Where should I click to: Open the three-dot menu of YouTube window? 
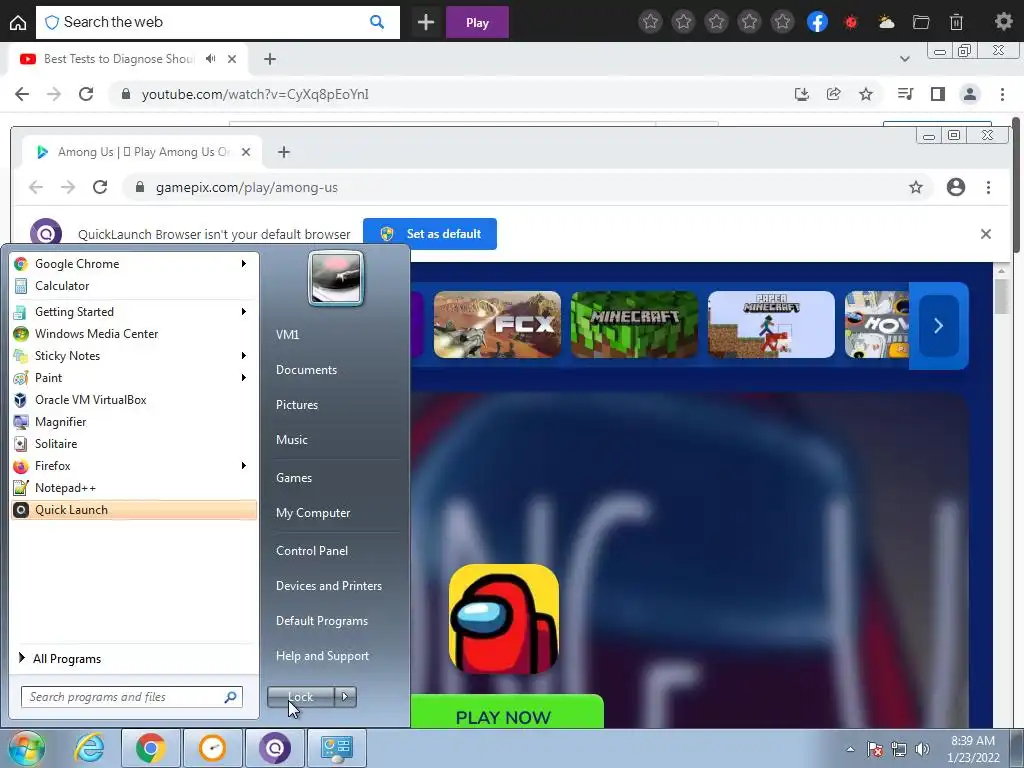(1002, 94)
